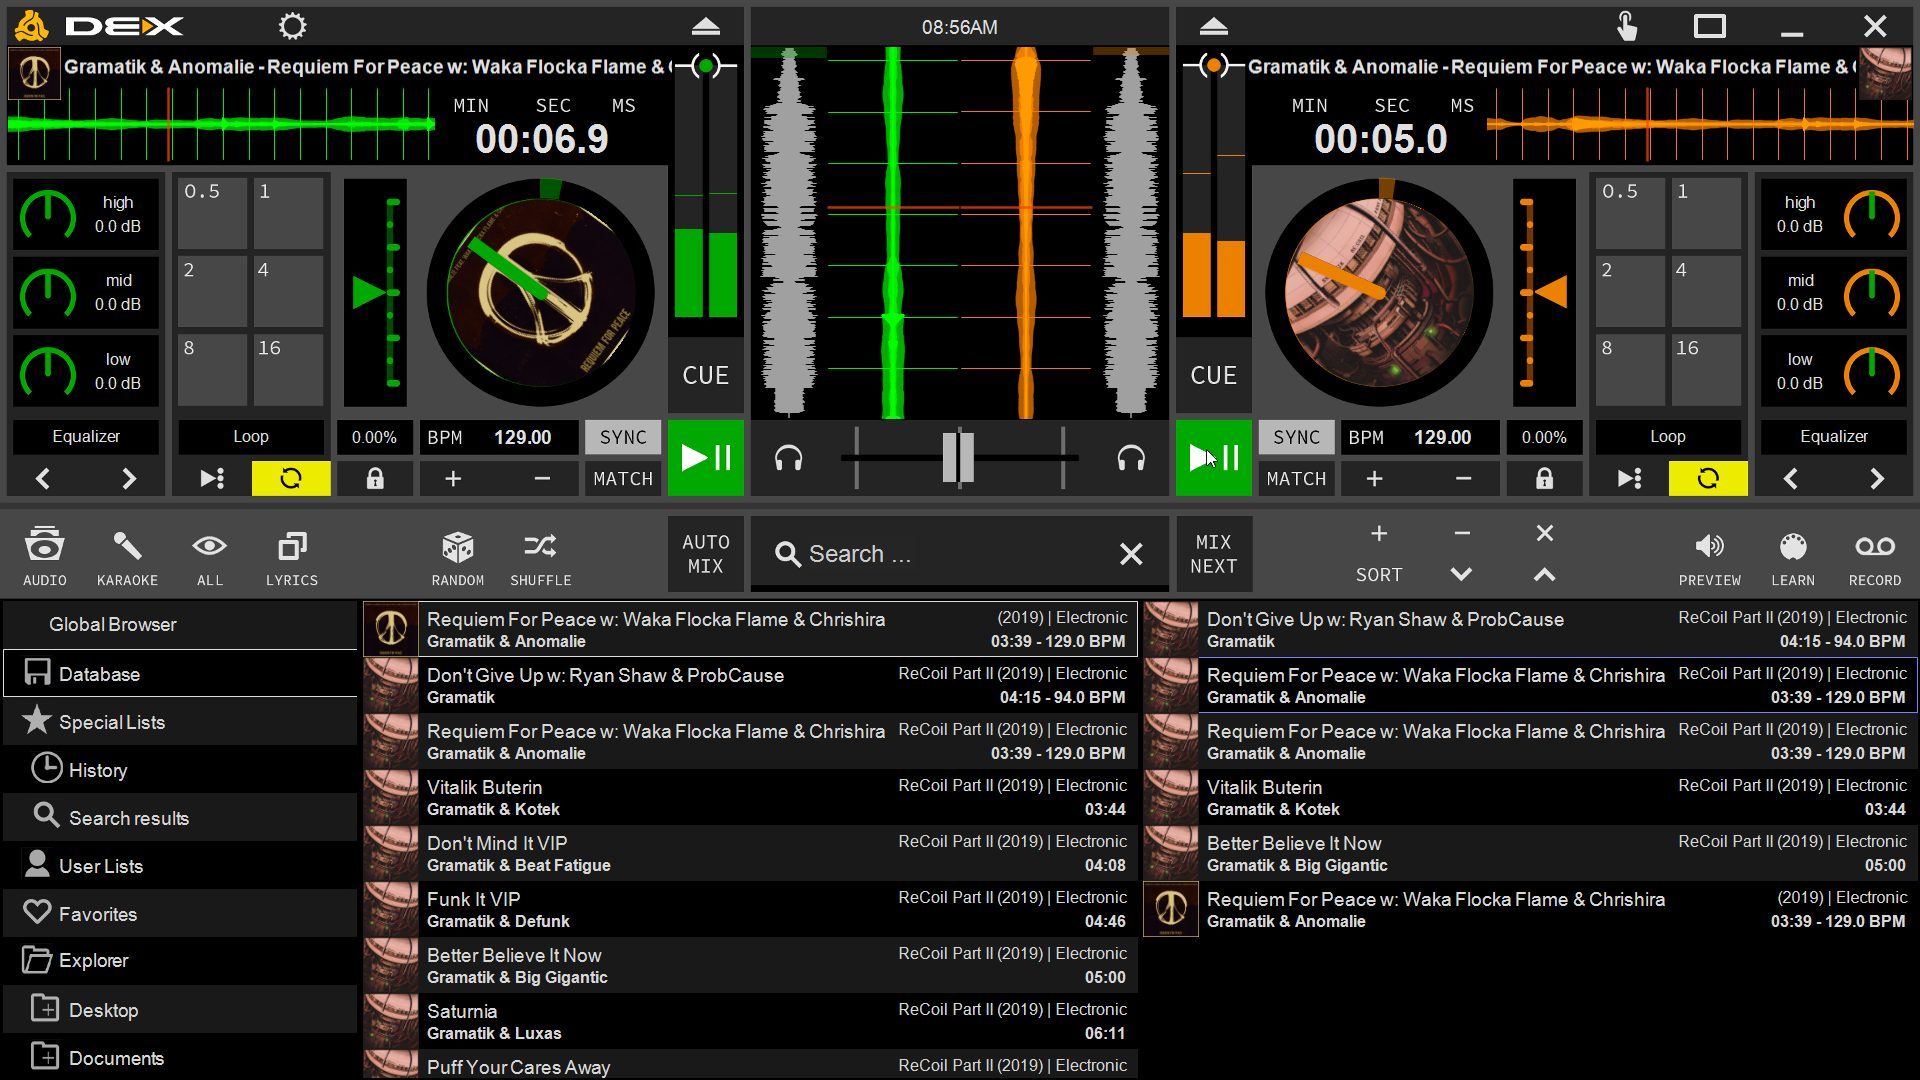The image size is (1920, 1080).
Task: Move selected track down with chevron
Action: tap(1461, 575)
